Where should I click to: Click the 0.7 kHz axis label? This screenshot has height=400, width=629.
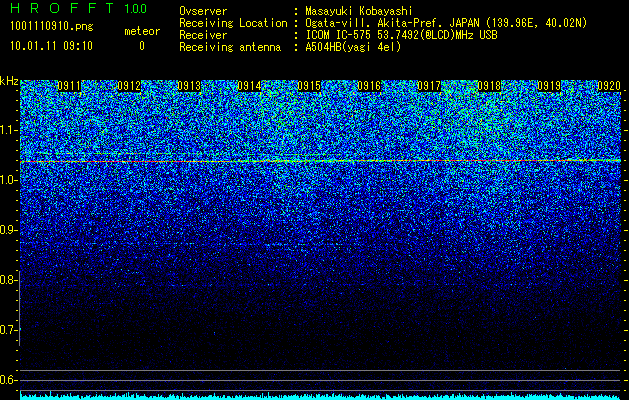[7, 330]
